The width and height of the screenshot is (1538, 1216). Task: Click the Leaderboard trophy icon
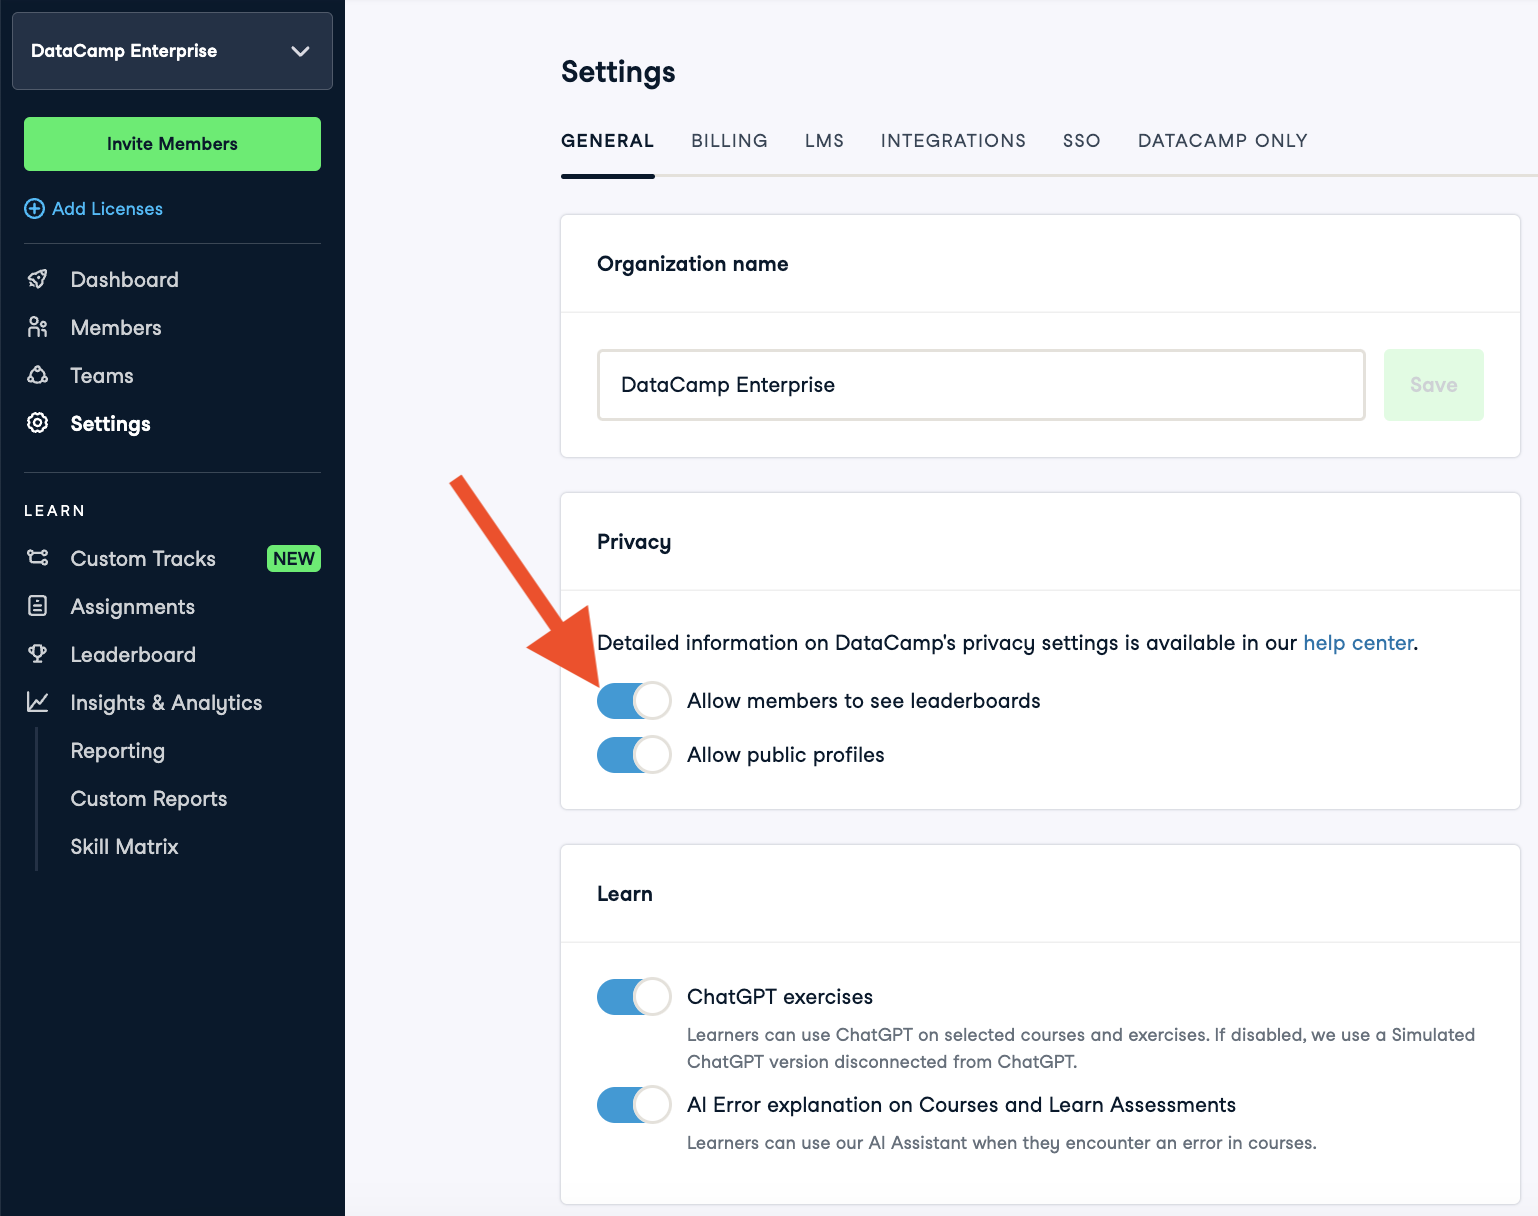(37, 654)
